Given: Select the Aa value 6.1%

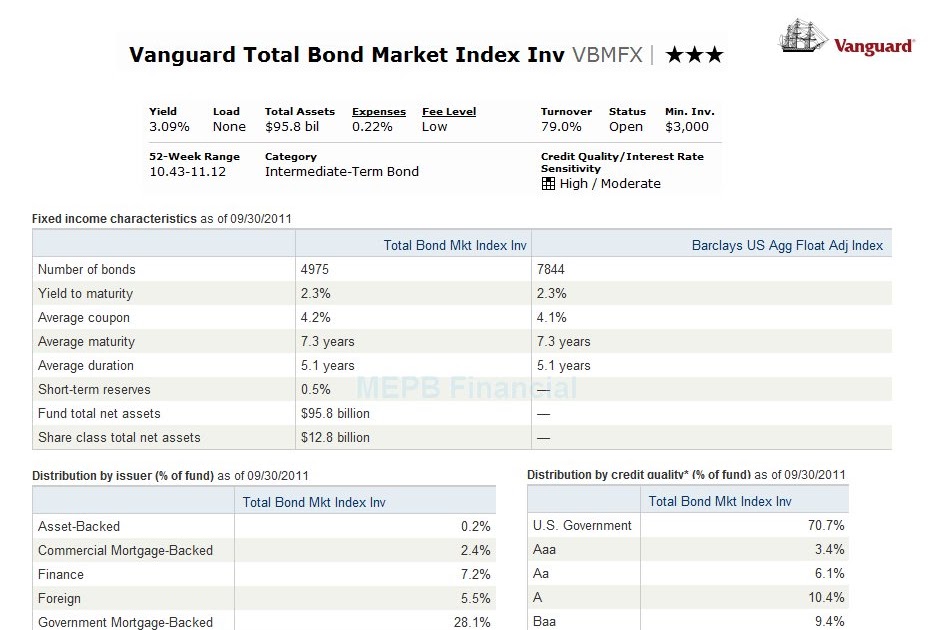Looking at the screenshot, I should coord(829,573).
